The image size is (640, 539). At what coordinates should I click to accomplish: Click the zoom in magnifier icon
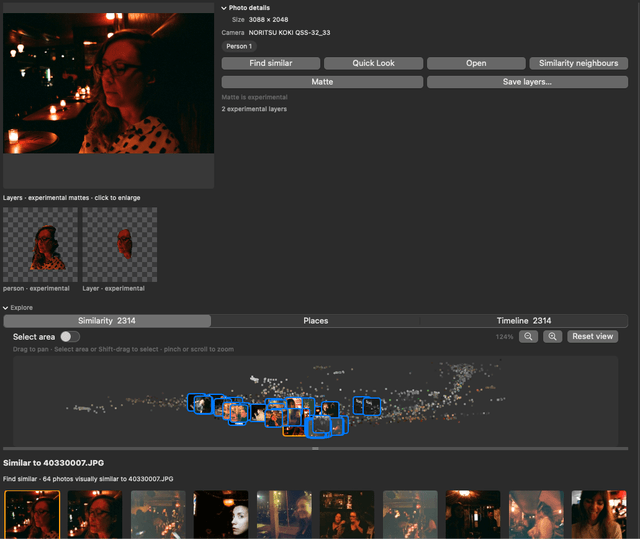[x=552, y=337]
